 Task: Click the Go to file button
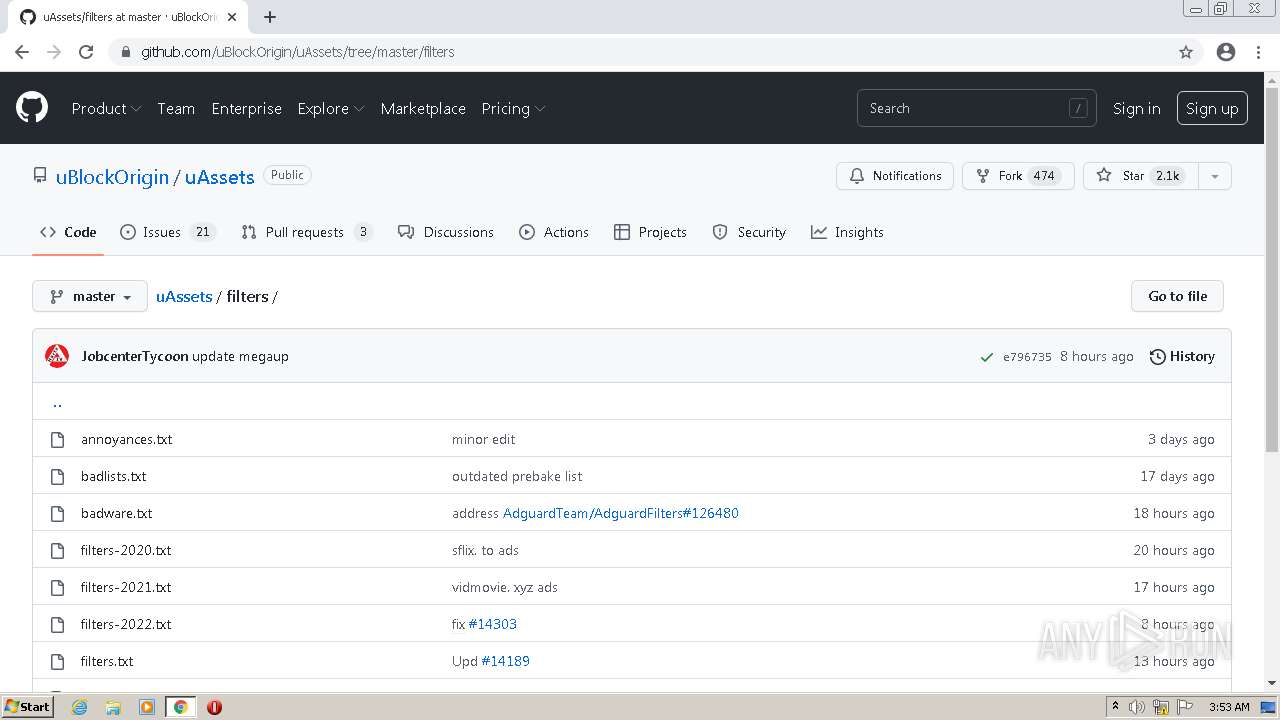pyautogui.click(x=1177, y=296)
